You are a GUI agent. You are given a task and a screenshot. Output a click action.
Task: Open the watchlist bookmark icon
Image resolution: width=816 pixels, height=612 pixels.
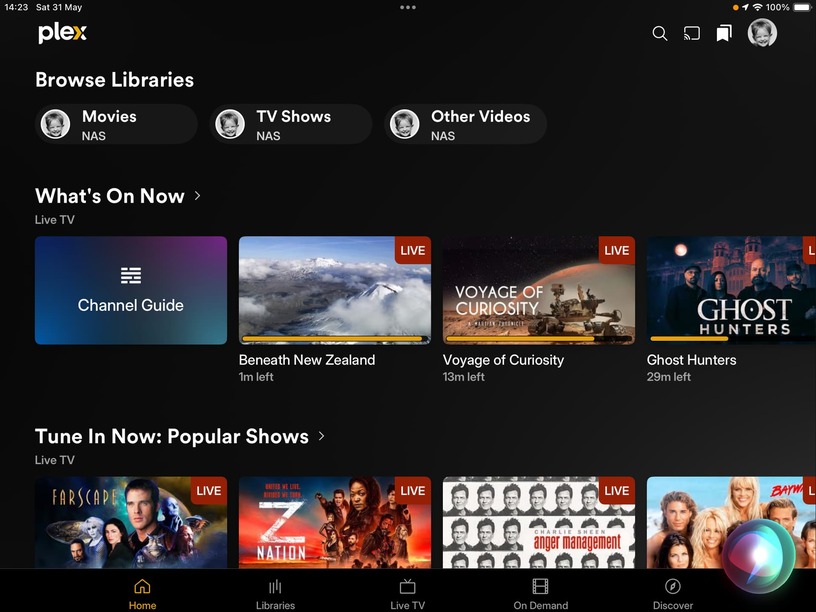724,33
